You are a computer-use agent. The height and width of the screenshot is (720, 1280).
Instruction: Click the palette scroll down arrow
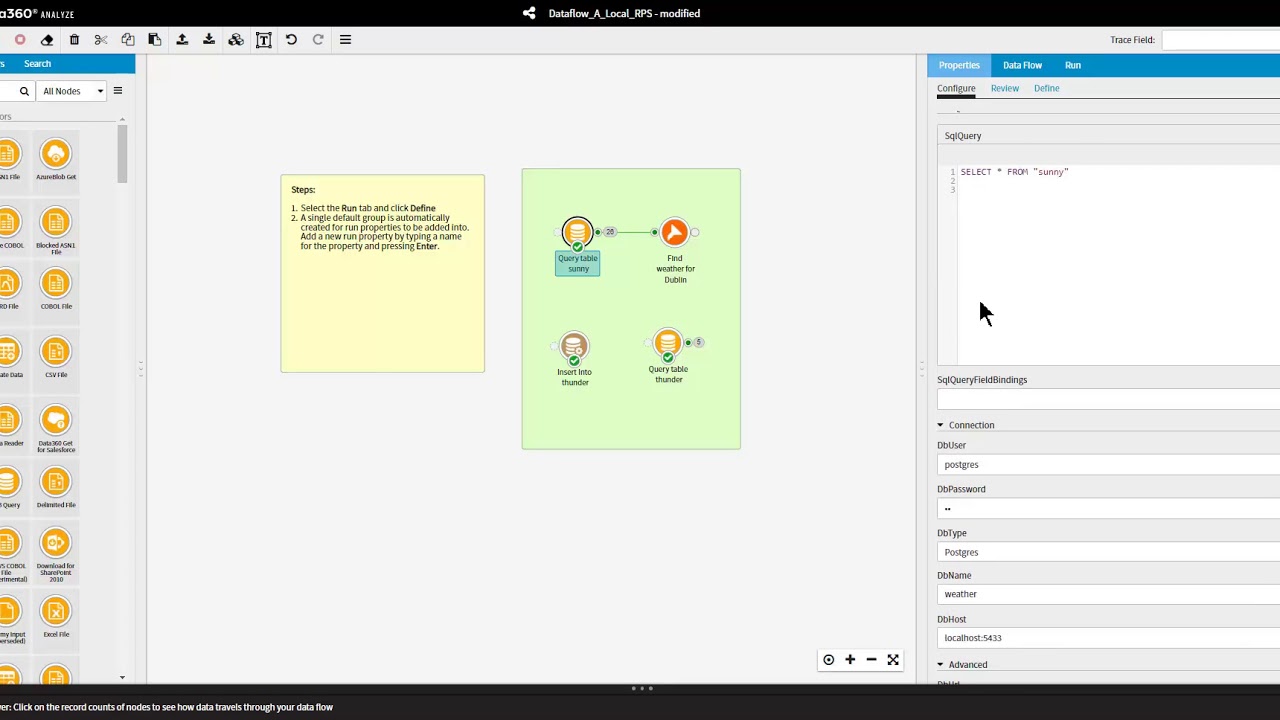122,678
